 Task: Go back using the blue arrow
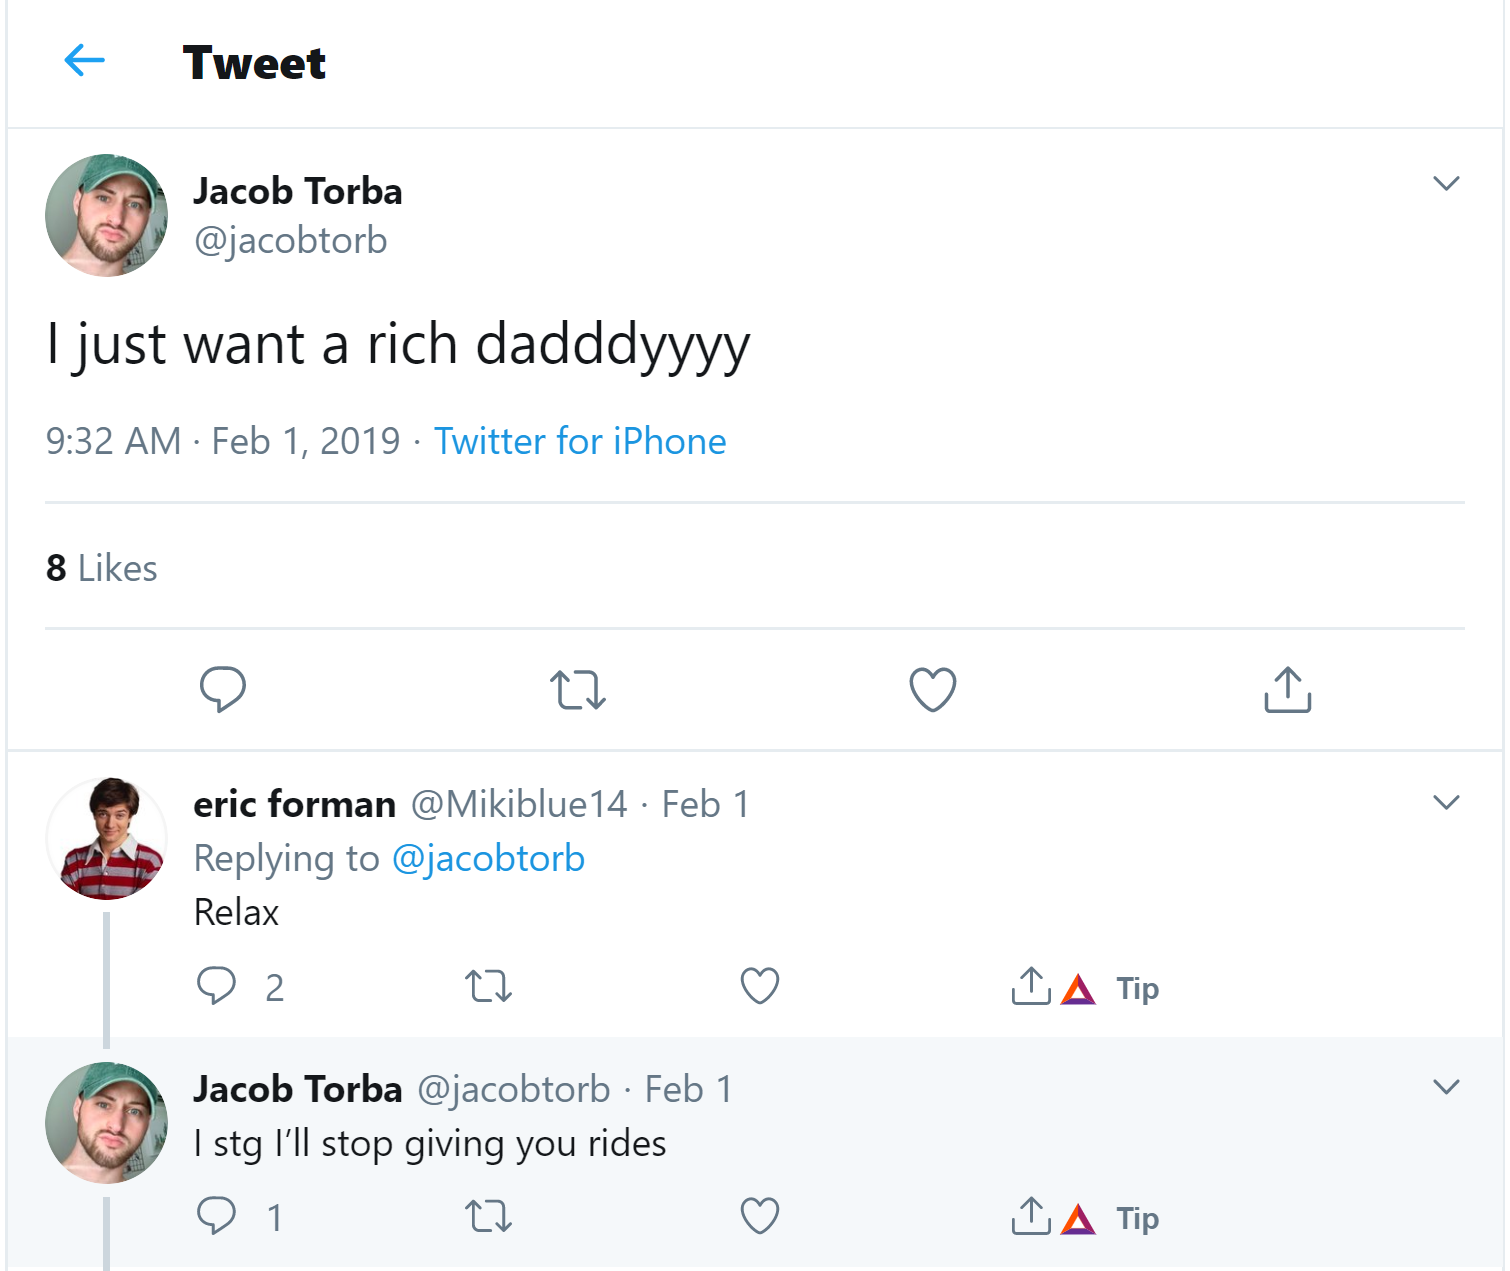[85, 61]
